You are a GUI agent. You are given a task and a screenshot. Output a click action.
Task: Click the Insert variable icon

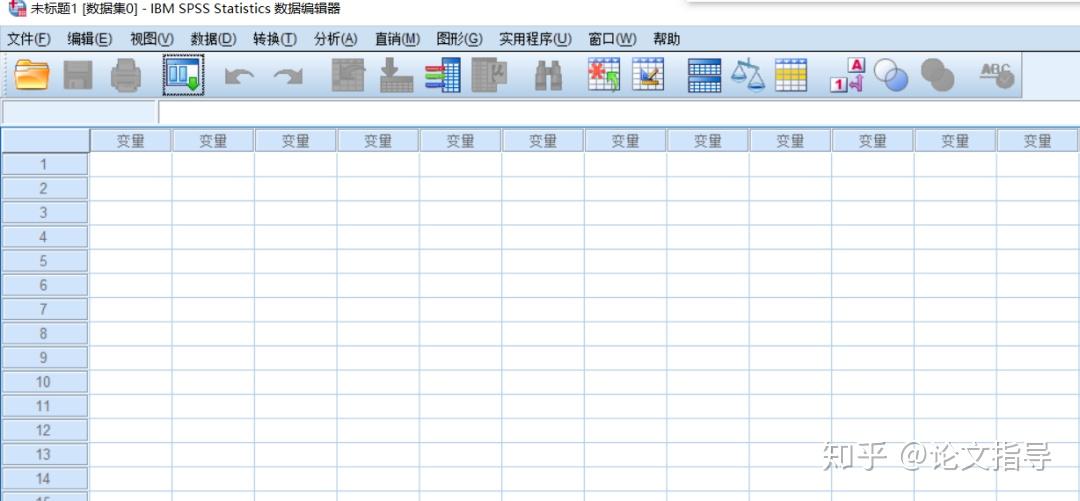648,74
